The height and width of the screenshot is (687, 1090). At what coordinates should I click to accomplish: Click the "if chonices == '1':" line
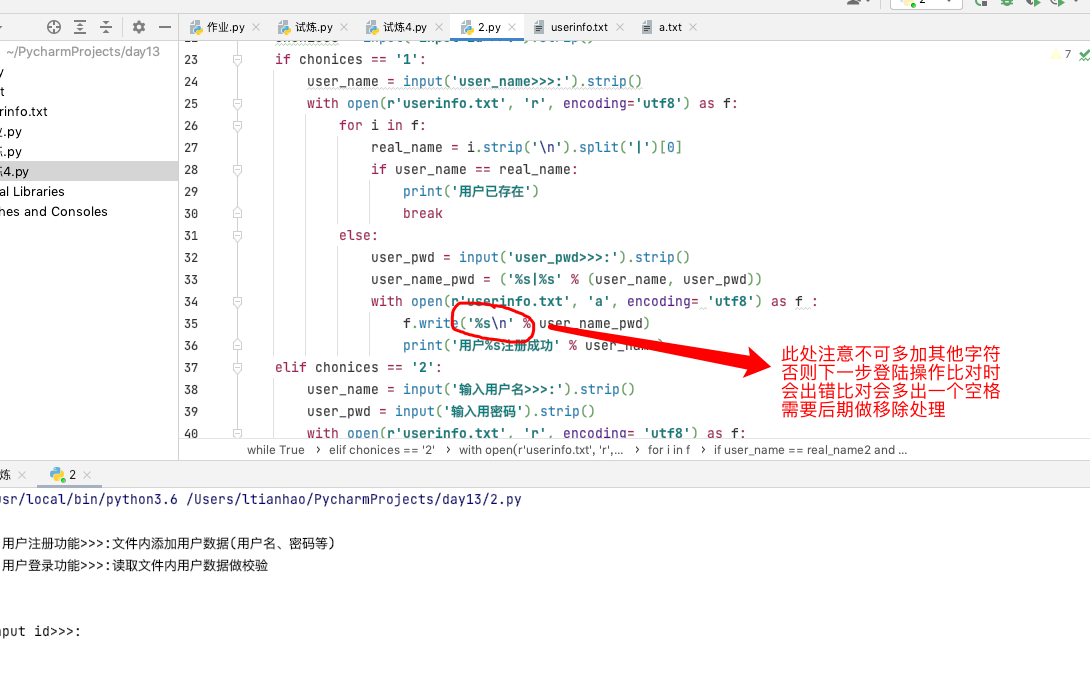(x=350, y=60)
